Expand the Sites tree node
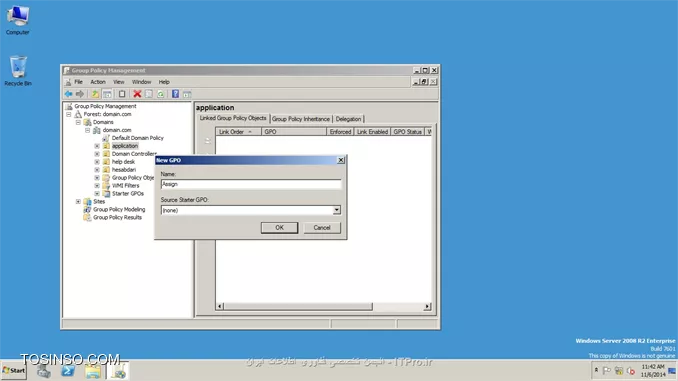Screen dimensions: 678x381 pos(78,202)
